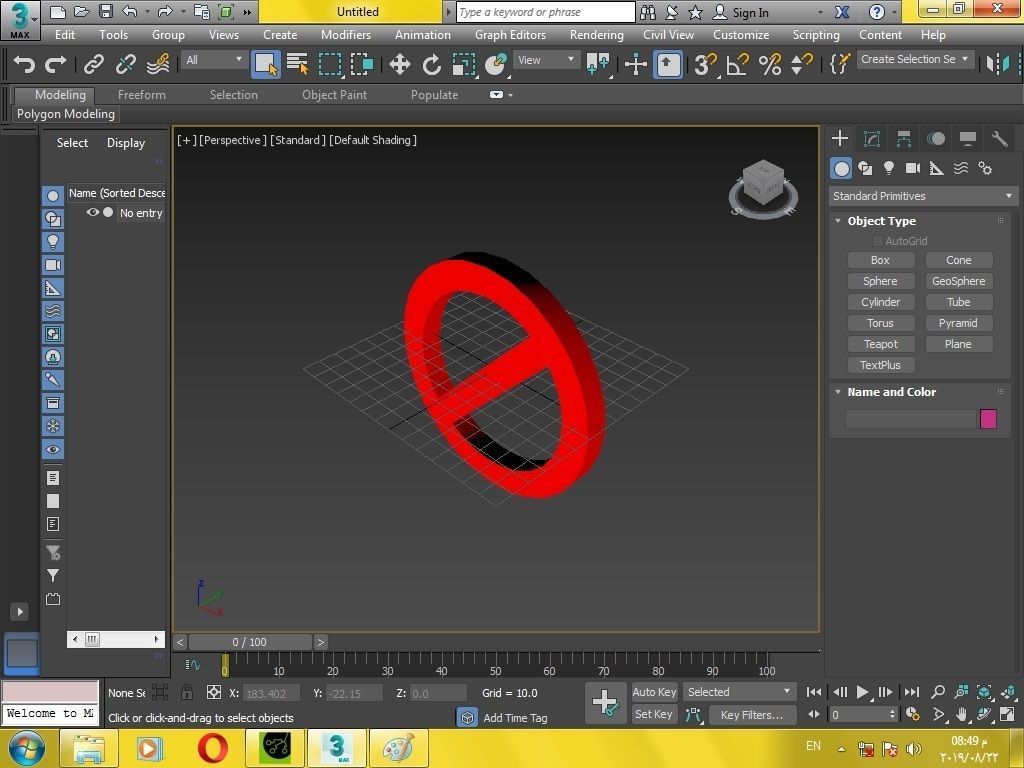1024x768 pixels.
Task: Click the keyword search input field
Action: (545, 12)
